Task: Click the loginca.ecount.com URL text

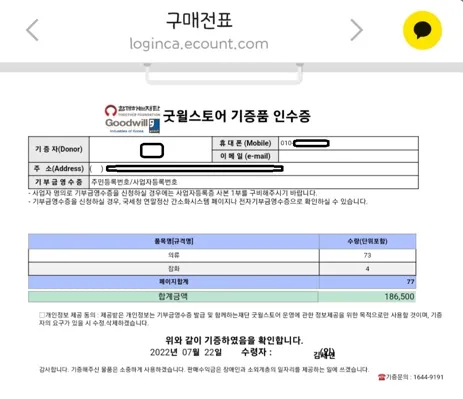Action: point(199,44)
